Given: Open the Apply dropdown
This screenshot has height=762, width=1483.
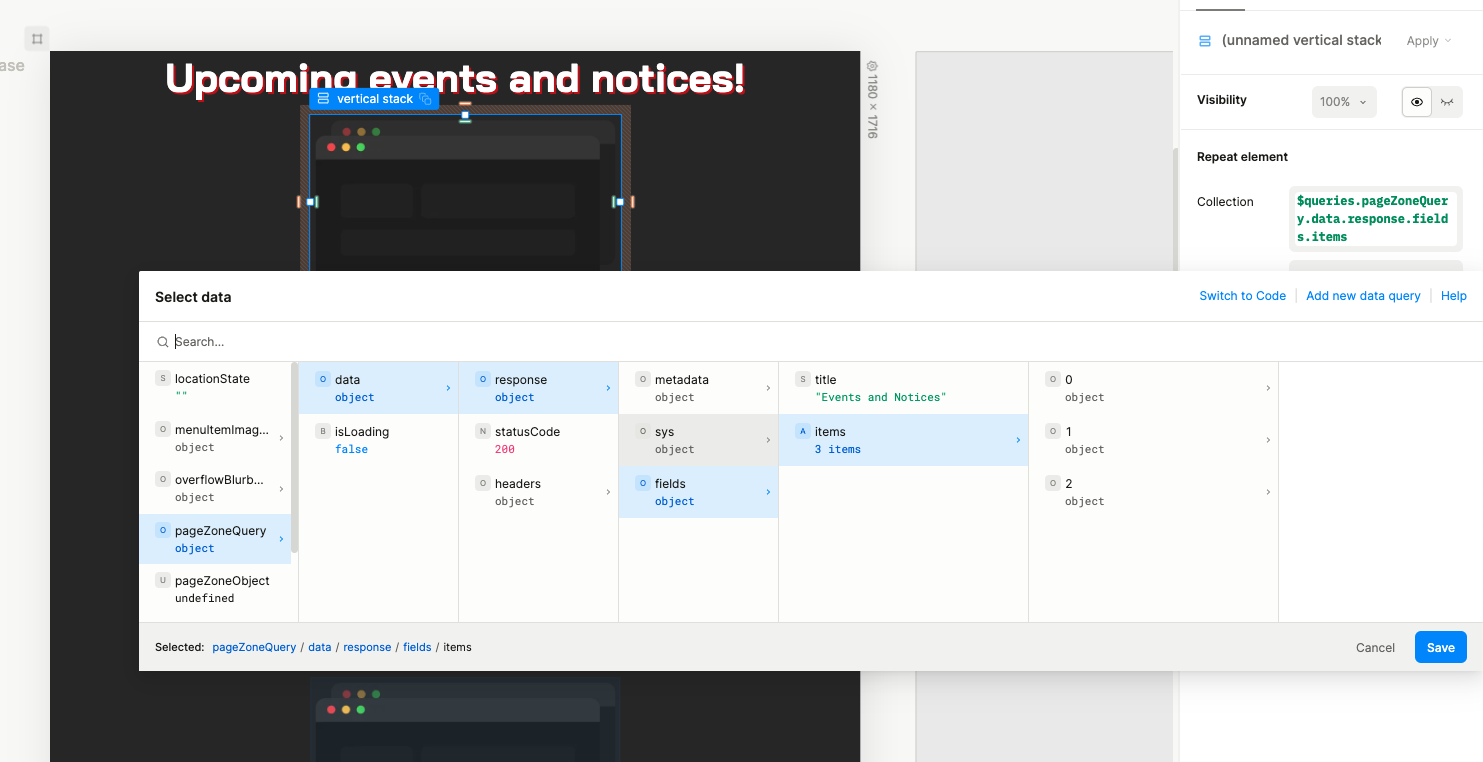Looking at the screenshot, I should pyautogui.click(x=1428, y=41).
